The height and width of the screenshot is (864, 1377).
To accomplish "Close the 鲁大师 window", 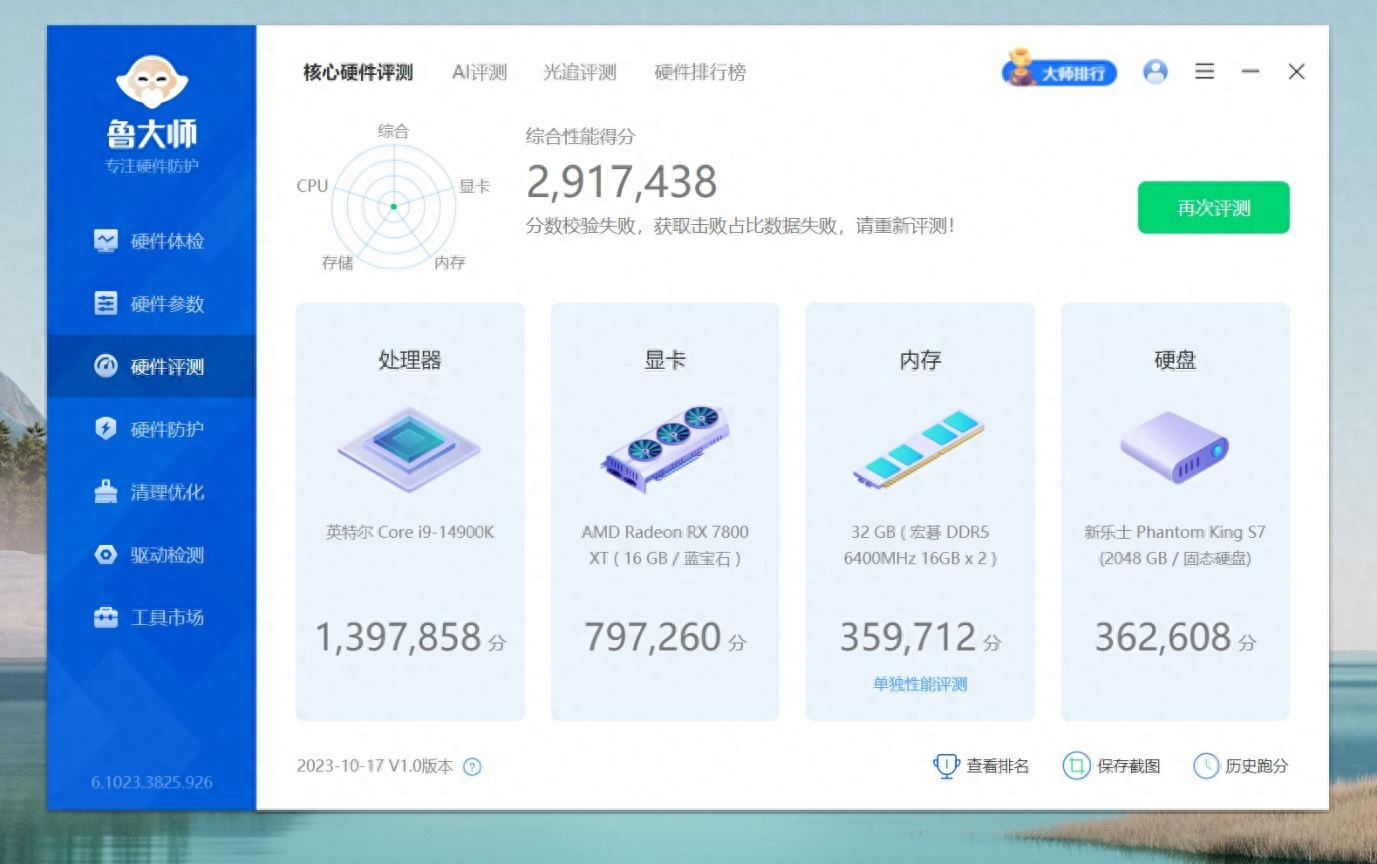I will click(x=1297, y=72).
